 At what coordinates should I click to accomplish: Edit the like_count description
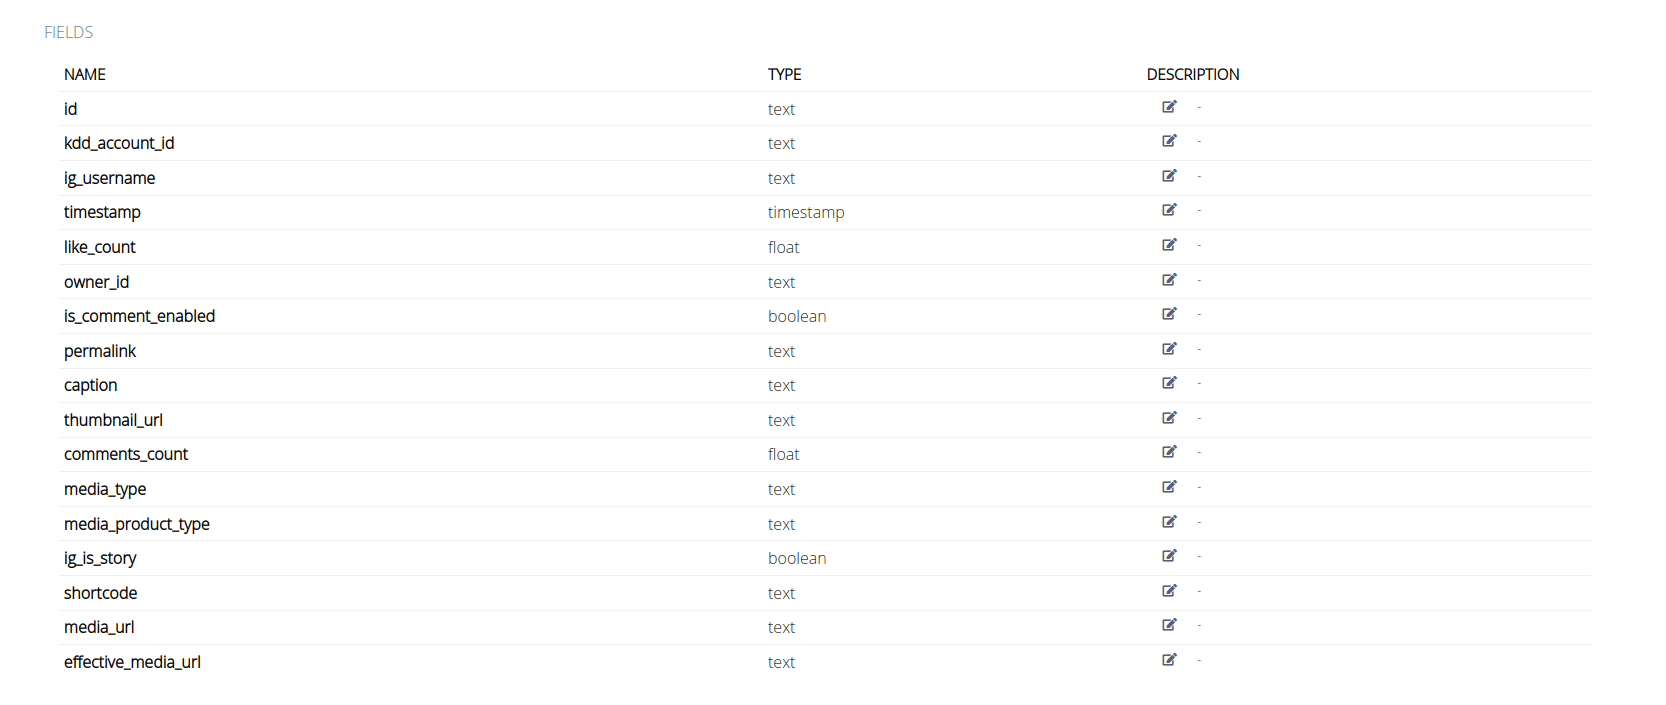coord(1169,245)
